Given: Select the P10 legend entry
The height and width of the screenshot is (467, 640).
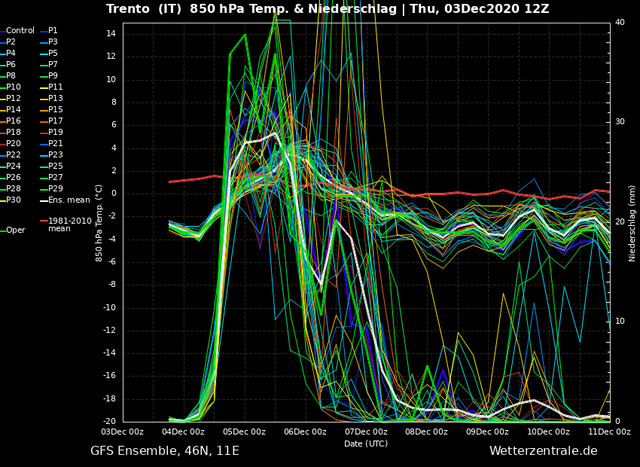Looking at the screenshot, I should [x=11, y=87].
